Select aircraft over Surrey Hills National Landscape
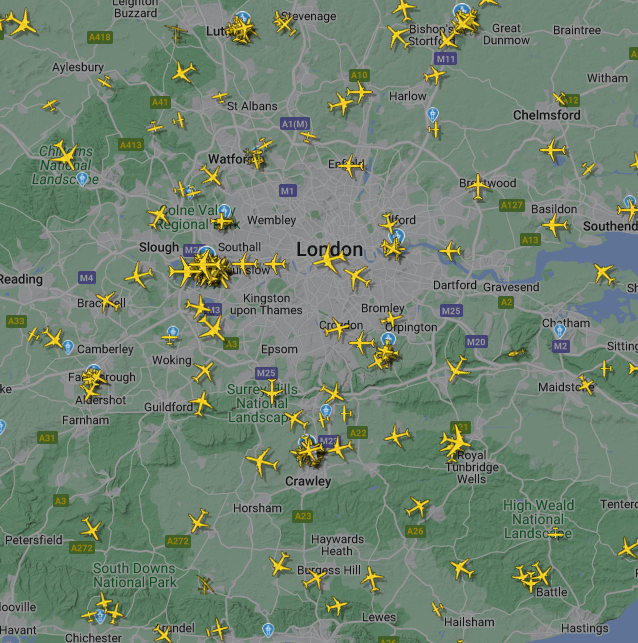 coord(272,392)
